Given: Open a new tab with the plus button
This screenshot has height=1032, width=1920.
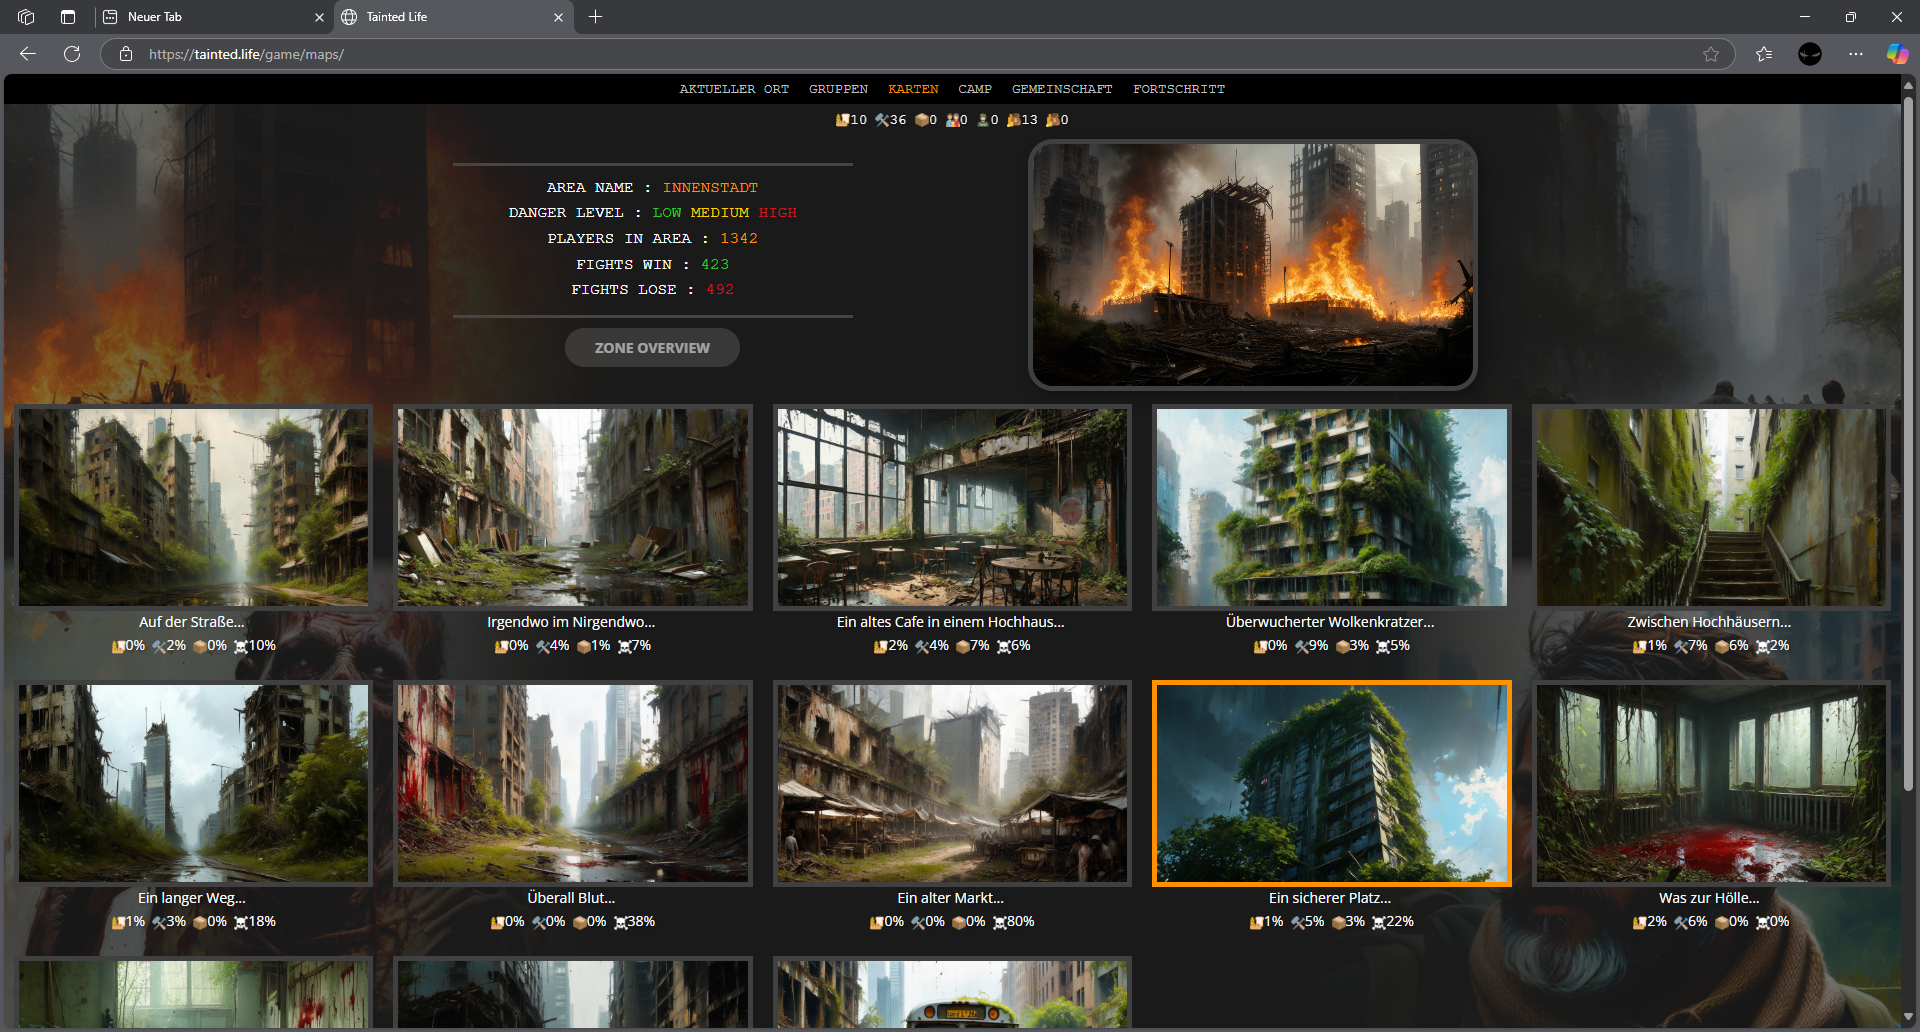Looking at the screenshot, I should pyautogui.click(x=596, y=17).
